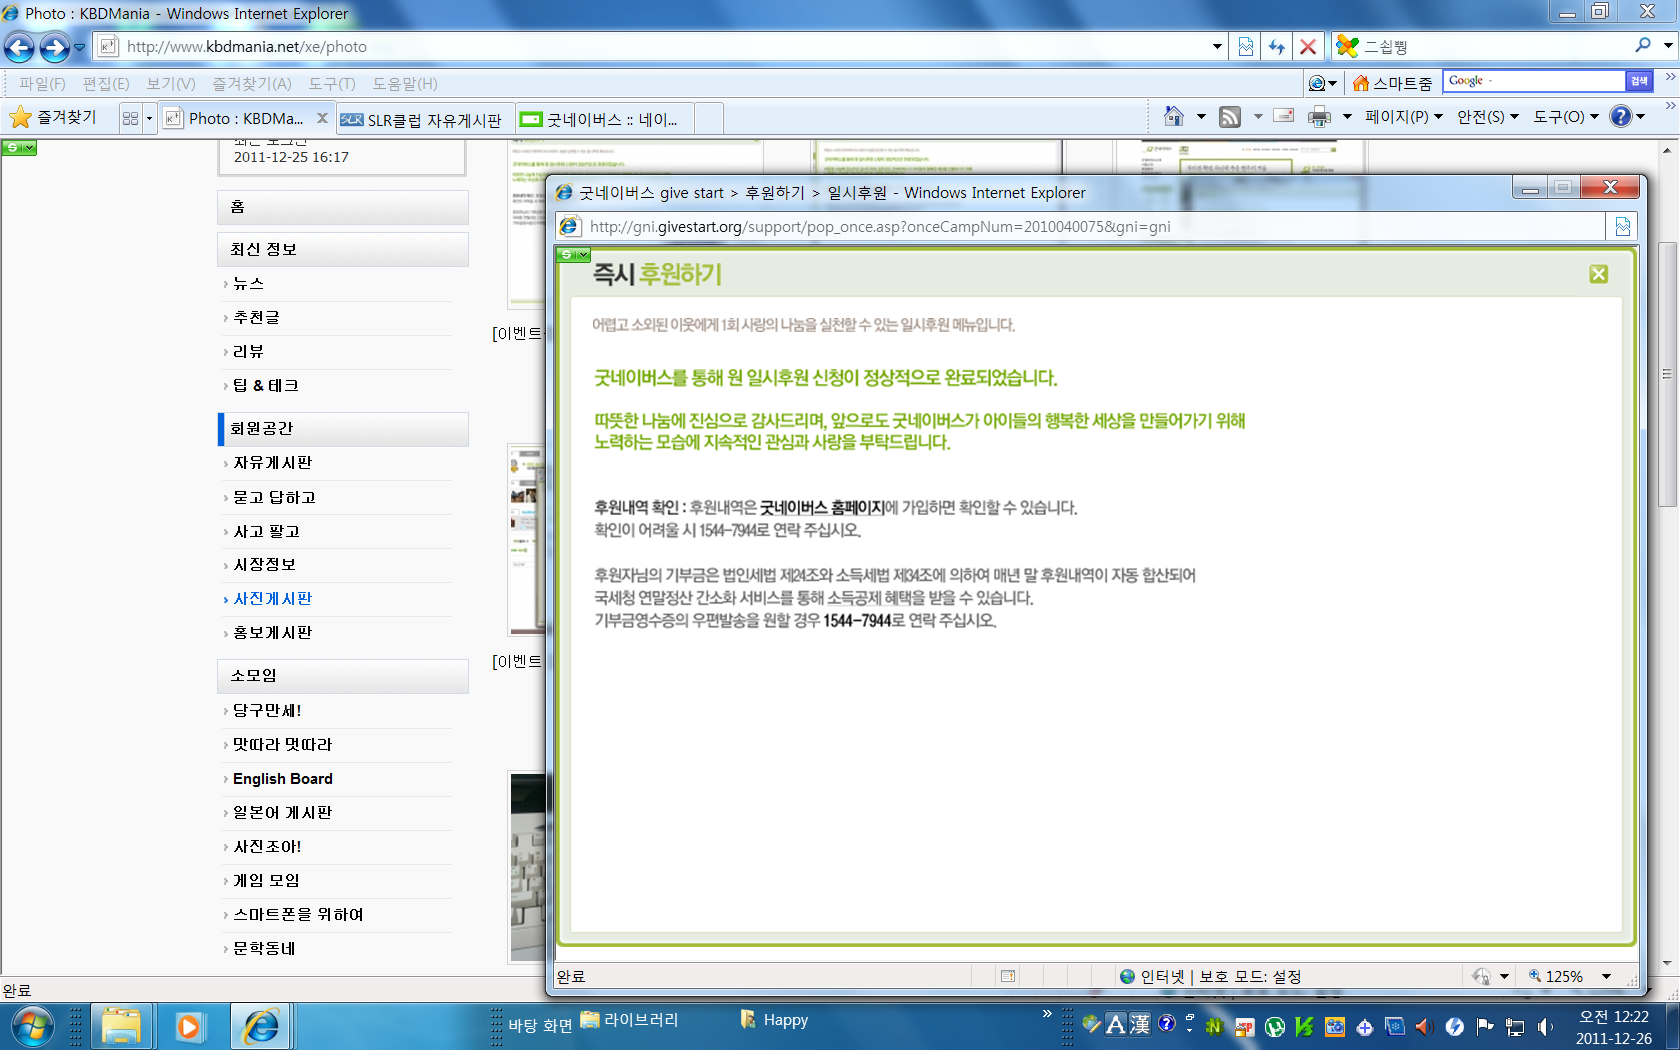This screenshot has width=1680, height=1050.
Task: Open the Favorites star button
Action: (x=55, y=117)
